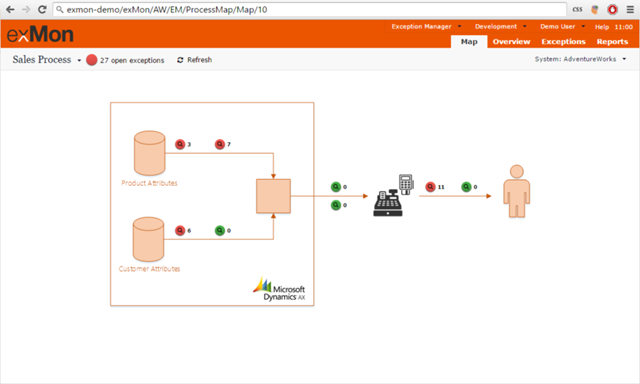Open the browser hamburger menu
This screenshot has height=384, width=640.
(x=630, y=9)
